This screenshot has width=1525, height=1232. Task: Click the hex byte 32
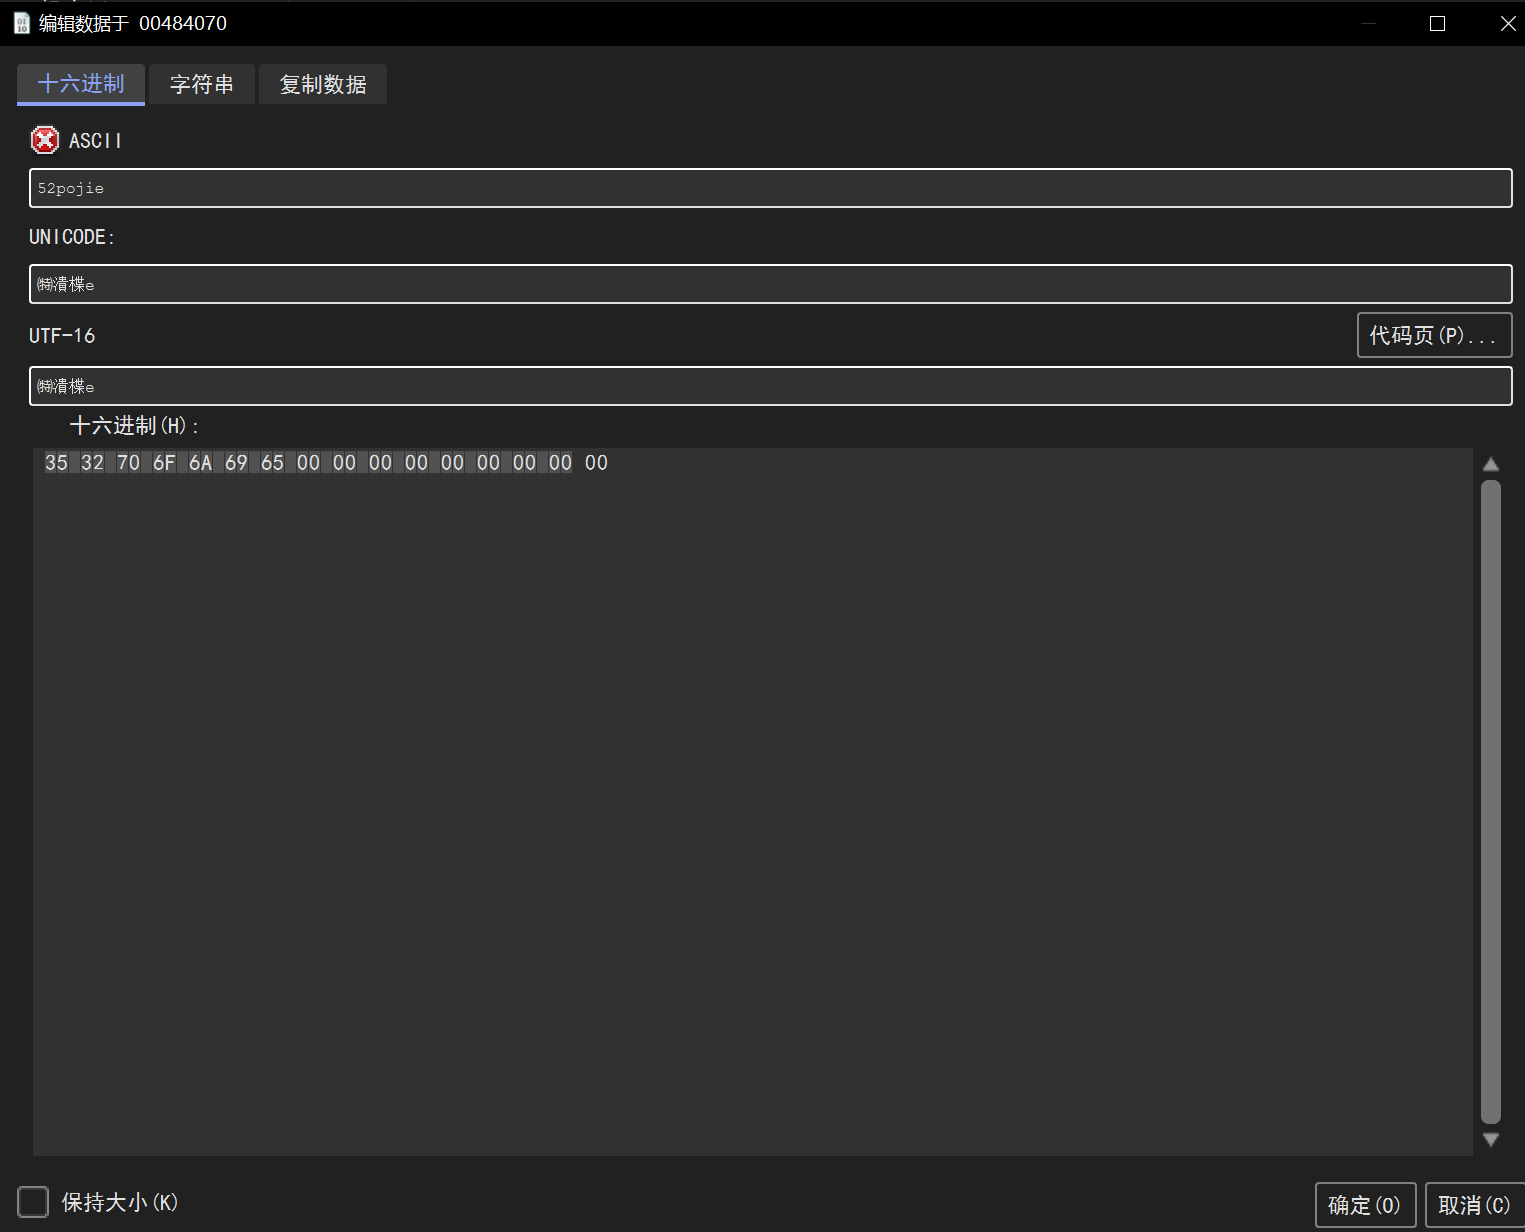tap(93, 462)
